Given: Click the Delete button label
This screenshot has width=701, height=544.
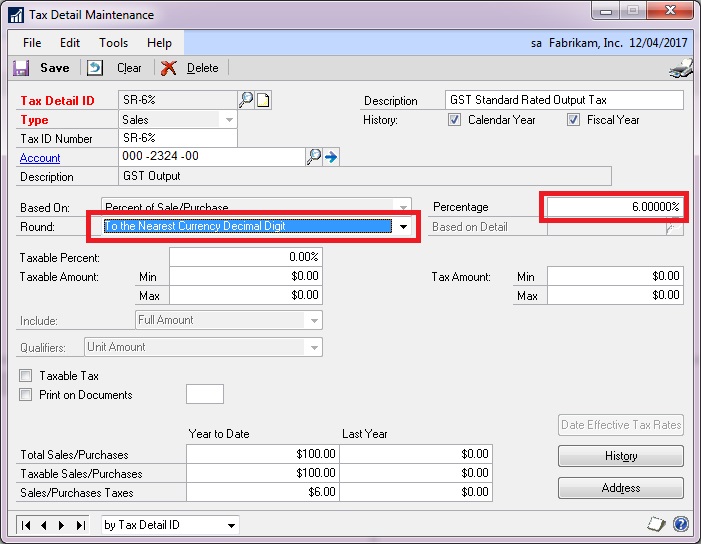Looking at the screenshot, I should [203, 68].
